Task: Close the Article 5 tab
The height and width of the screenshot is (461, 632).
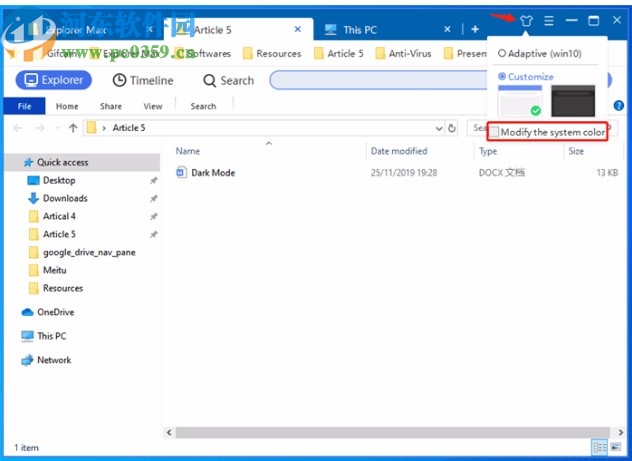Action: click(x=297, y=29)
